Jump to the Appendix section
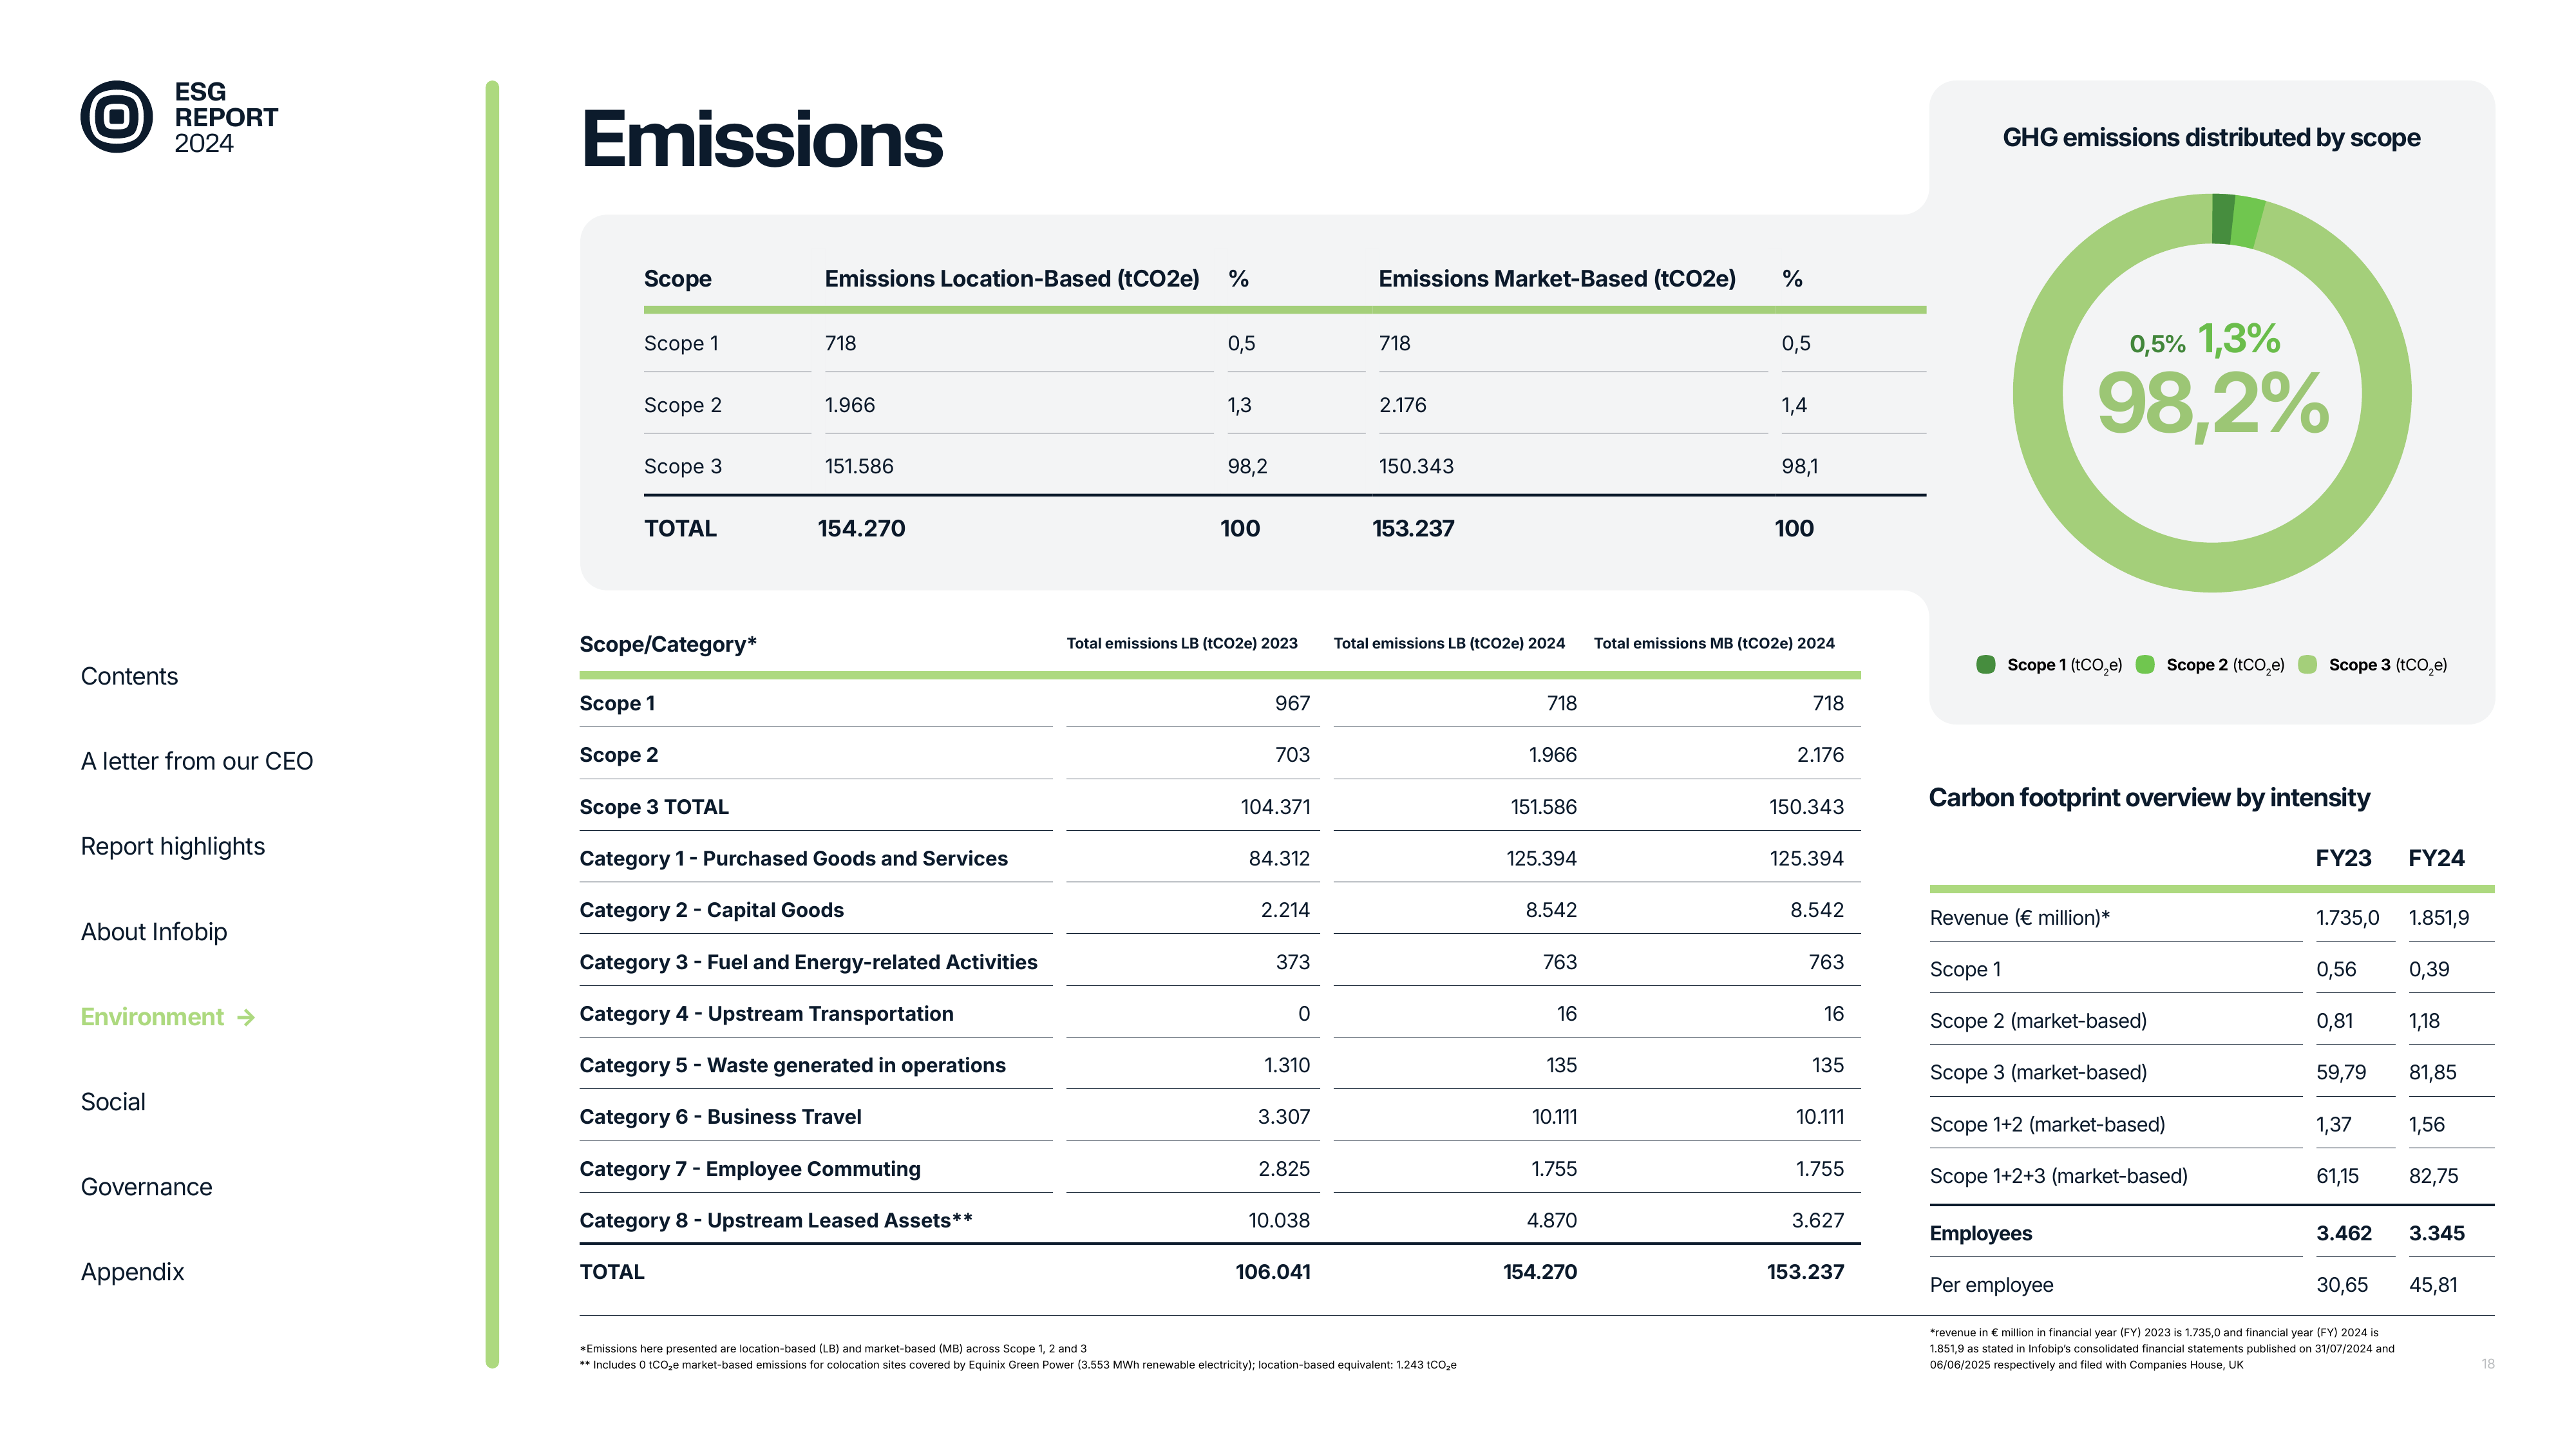Screen dimensions: 2576x1449 click(x=132, y=1272)
